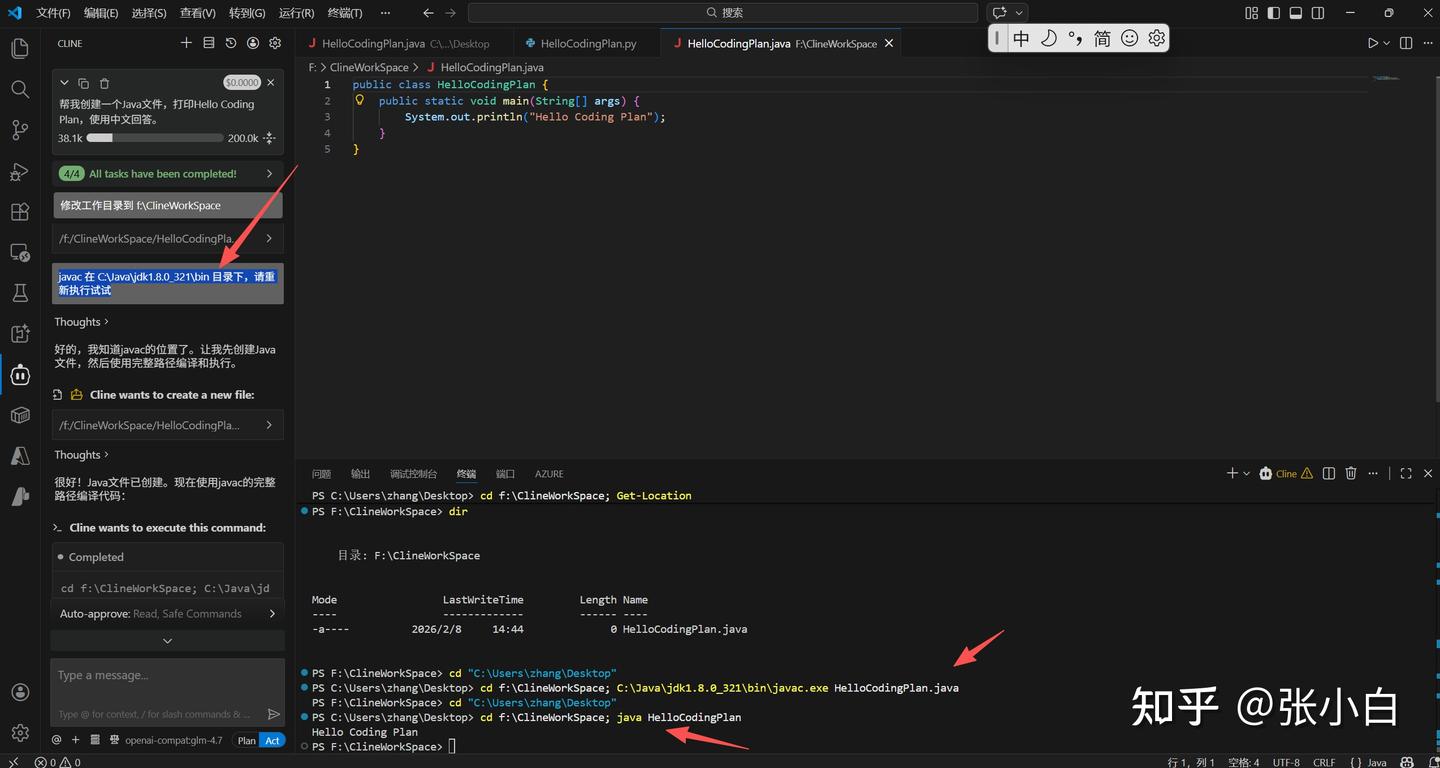Open Source Control view in activity bar
Viewport: 1440px width, 768px height.
click(x=20, y=130)
